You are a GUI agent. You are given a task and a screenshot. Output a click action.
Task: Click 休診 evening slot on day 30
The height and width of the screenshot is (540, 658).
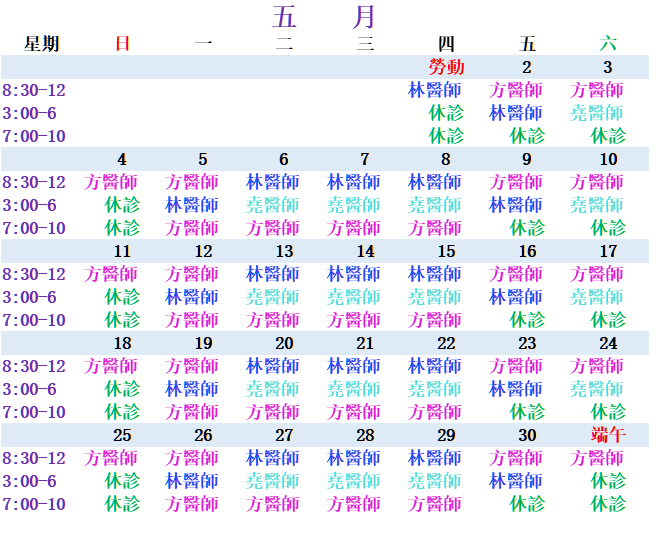(x=527, y=503)
